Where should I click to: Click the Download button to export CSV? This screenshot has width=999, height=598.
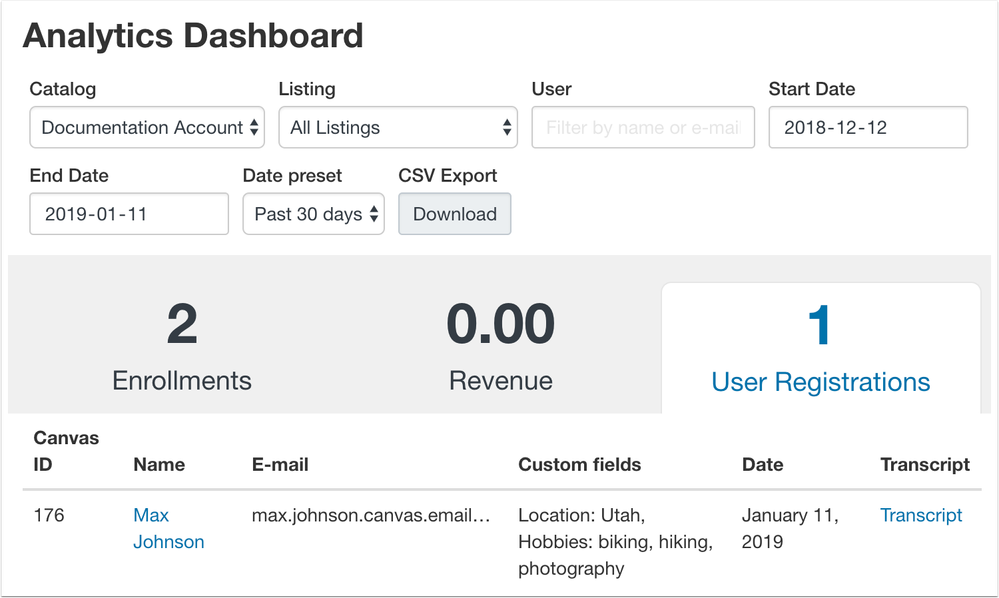click(x=454, y=213)
